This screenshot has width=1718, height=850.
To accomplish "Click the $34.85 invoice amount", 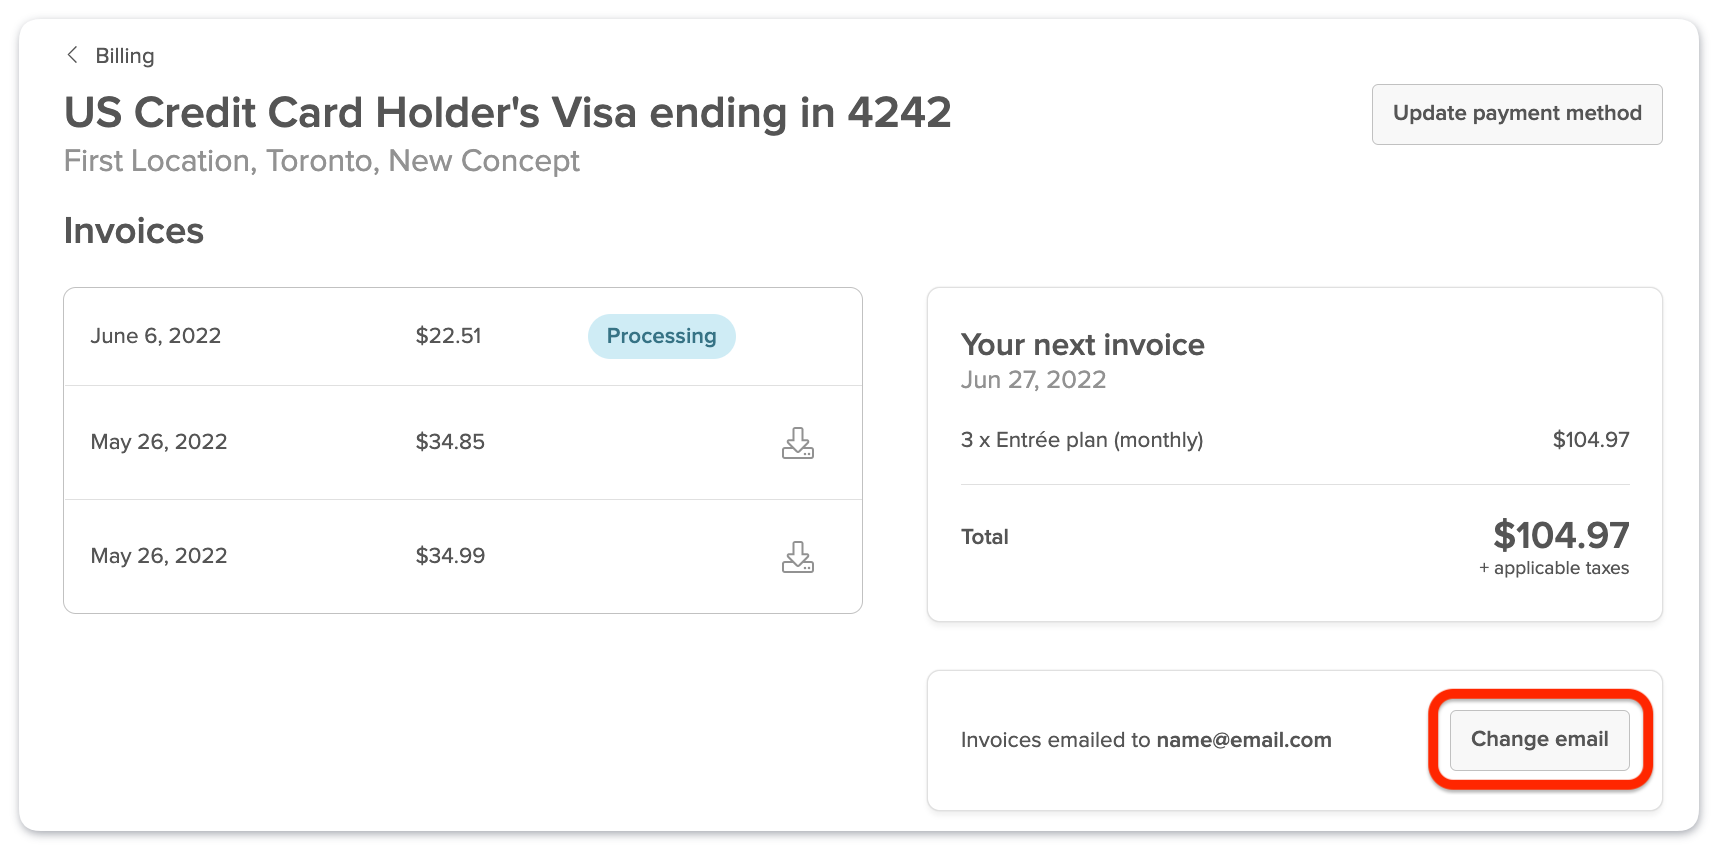I will pos(450,442).
